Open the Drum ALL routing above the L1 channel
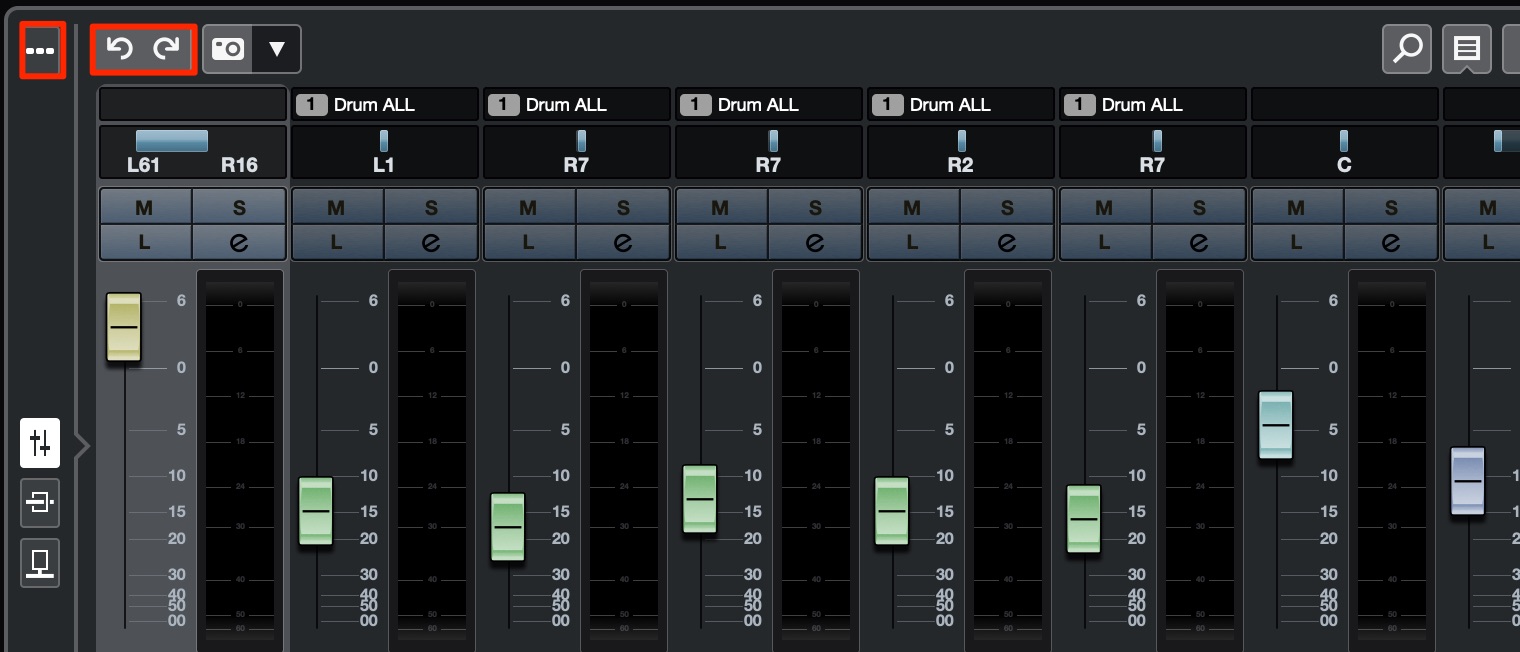This screenshot has width=1520, height=652. pyautogui.click(x=384, y=104)
